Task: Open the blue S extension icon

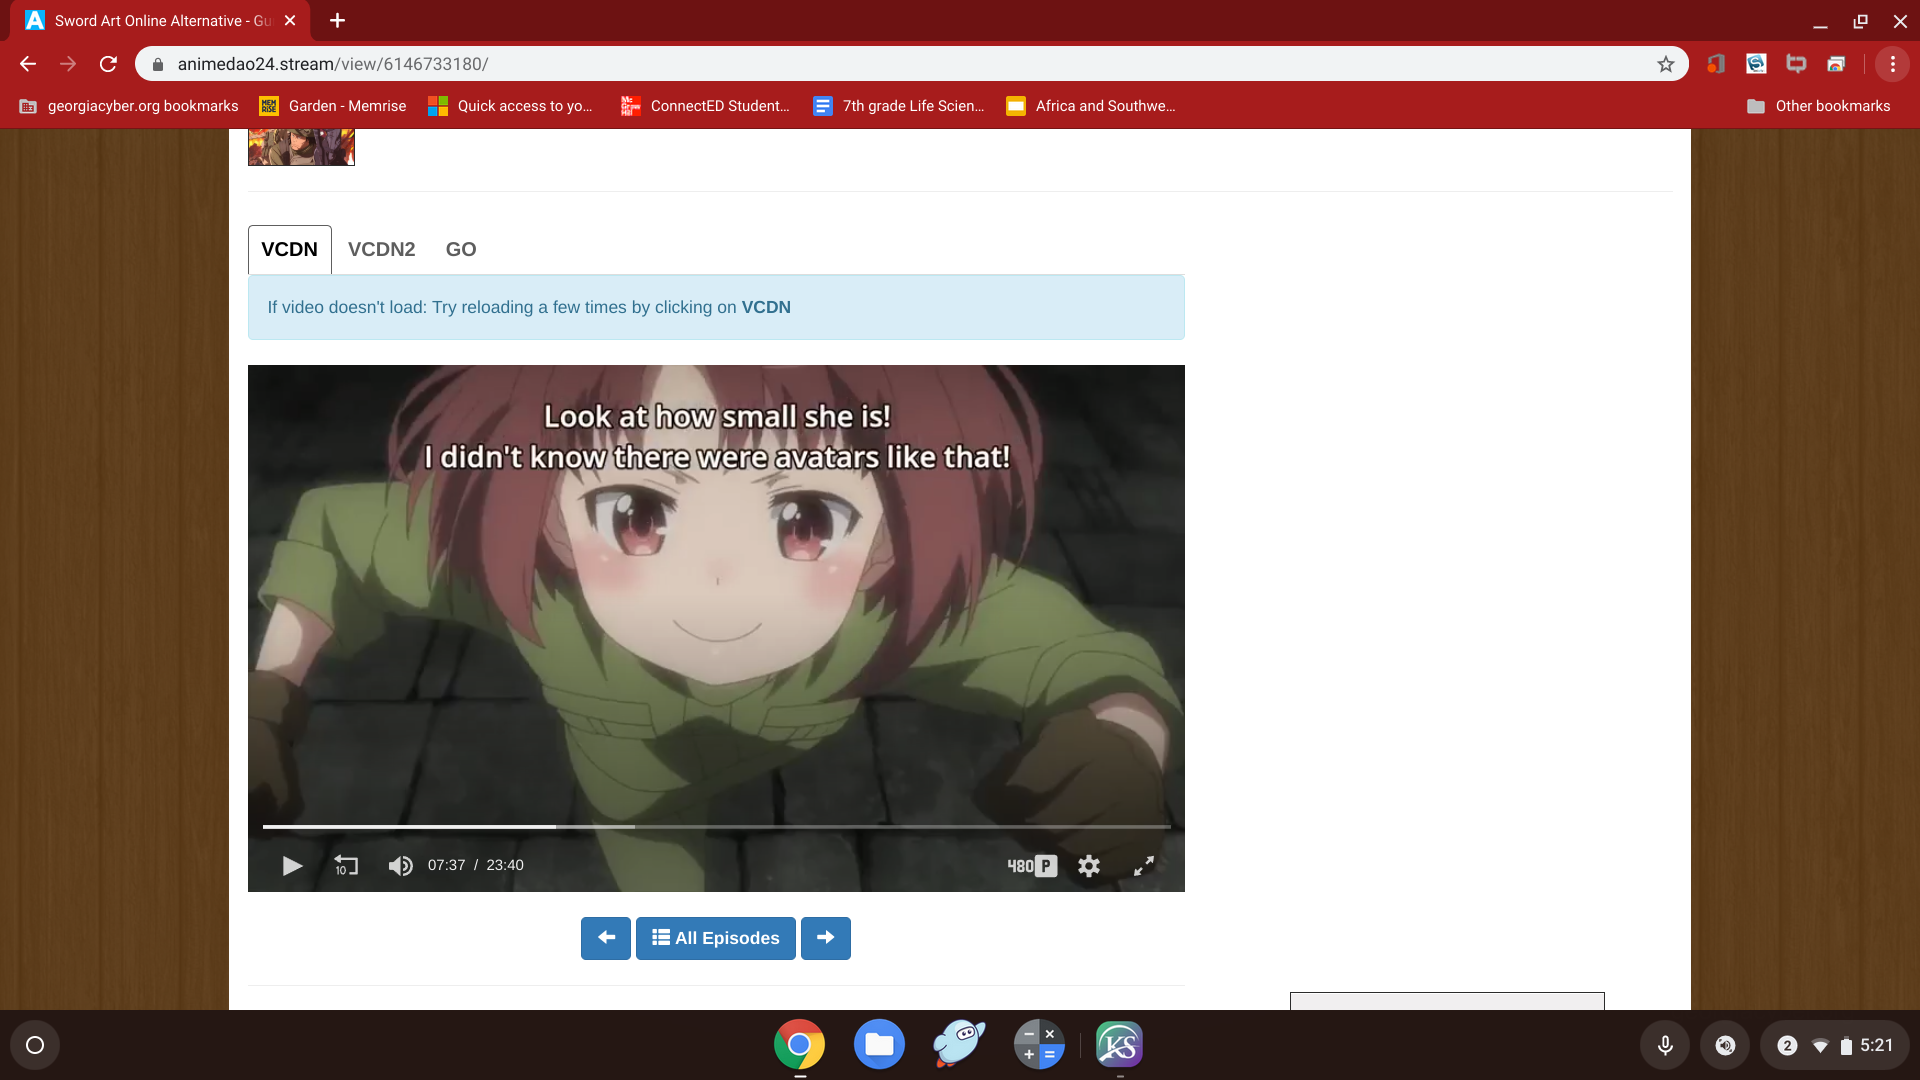Action: pos(1756,64)
